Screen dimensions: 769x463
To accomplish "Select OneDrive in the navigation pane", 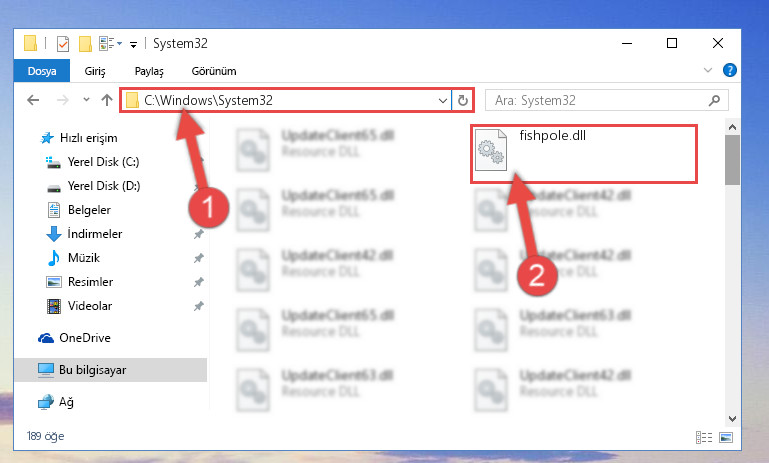I will [x=84, y=338].
